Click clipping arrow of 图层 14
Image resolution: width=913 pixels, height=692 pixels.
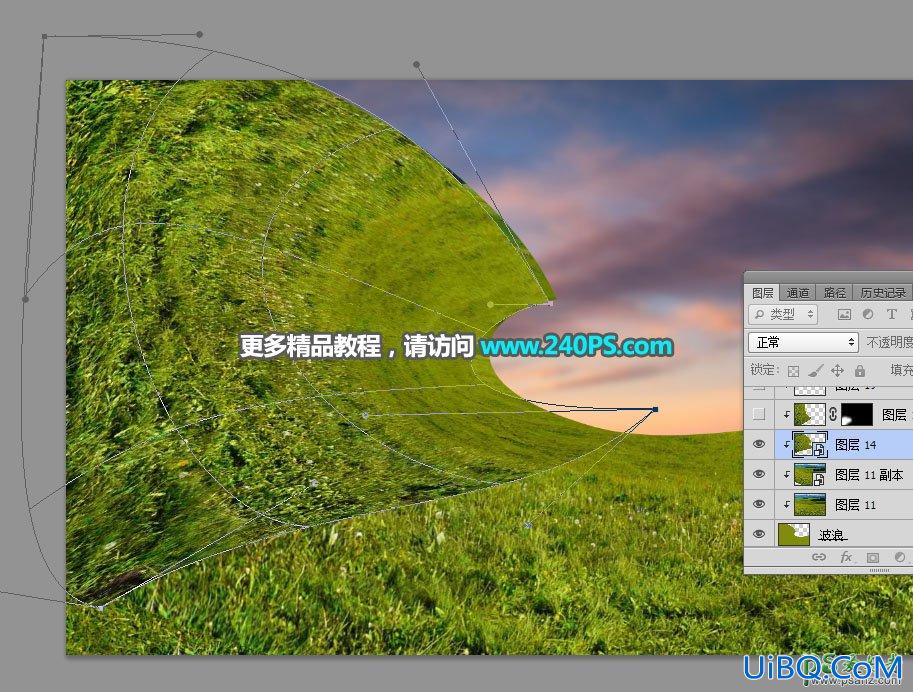786,445
